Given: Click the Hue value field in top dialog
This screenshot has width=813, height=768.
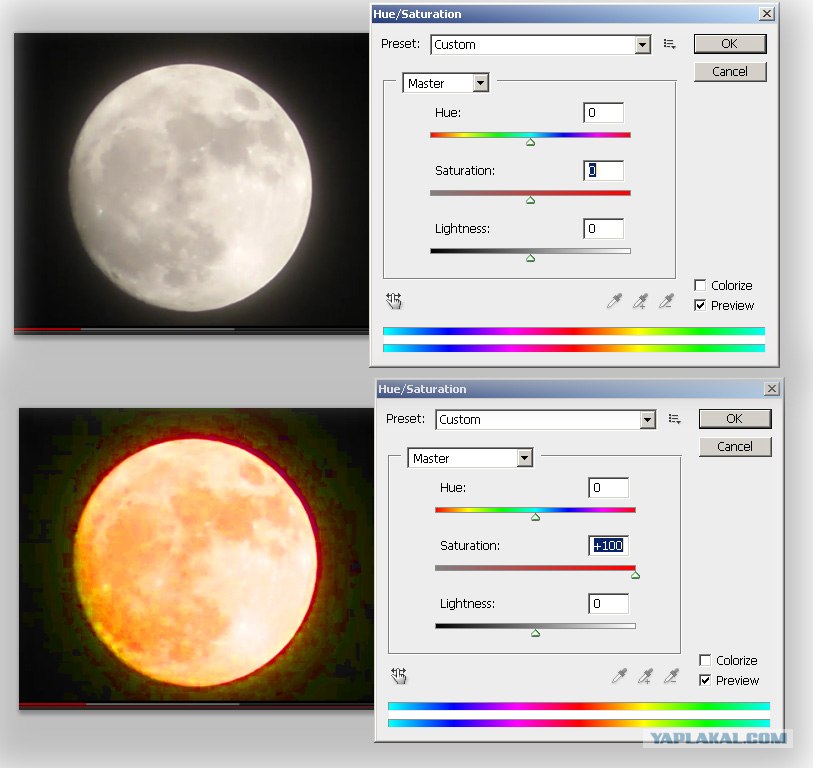Looking at the screenshot, I should (x=604, y=113).
